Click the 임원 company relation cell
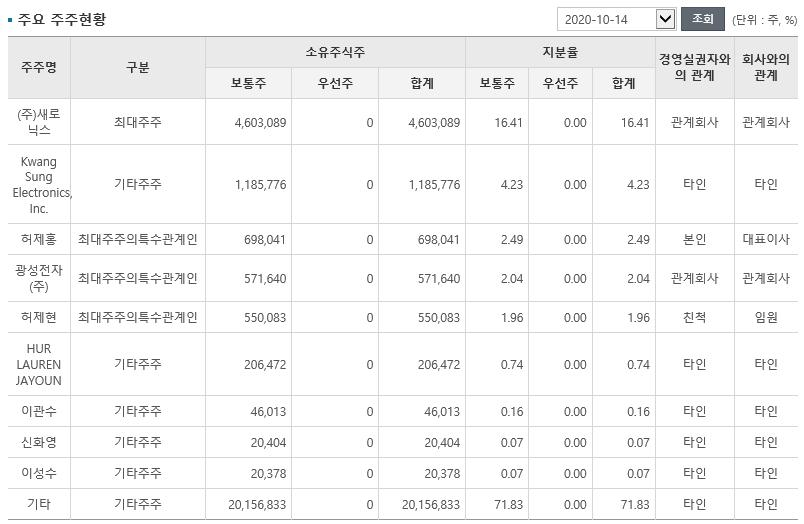The image size is (804, 524). 766,317
